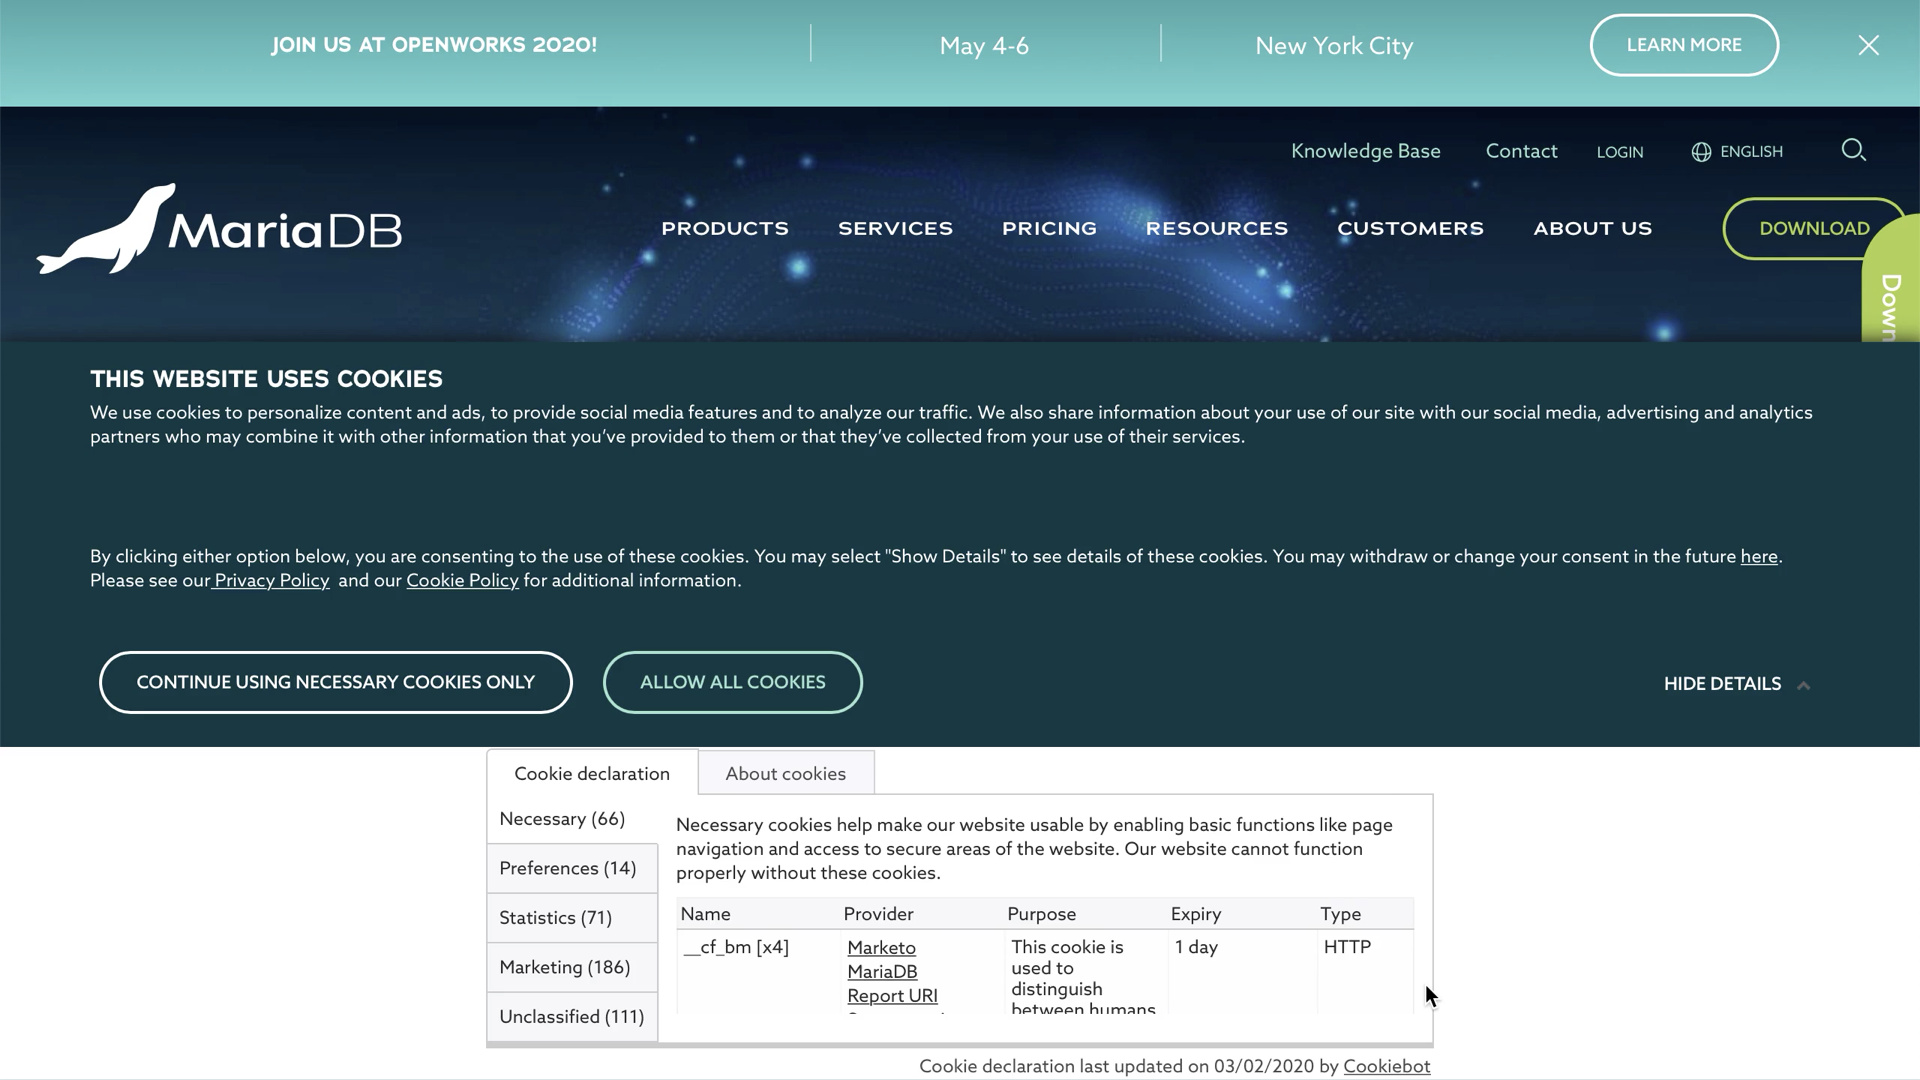Click the LOGIN link
The height and width of the screenshot is (1080, 1920).
(1619, 152)
